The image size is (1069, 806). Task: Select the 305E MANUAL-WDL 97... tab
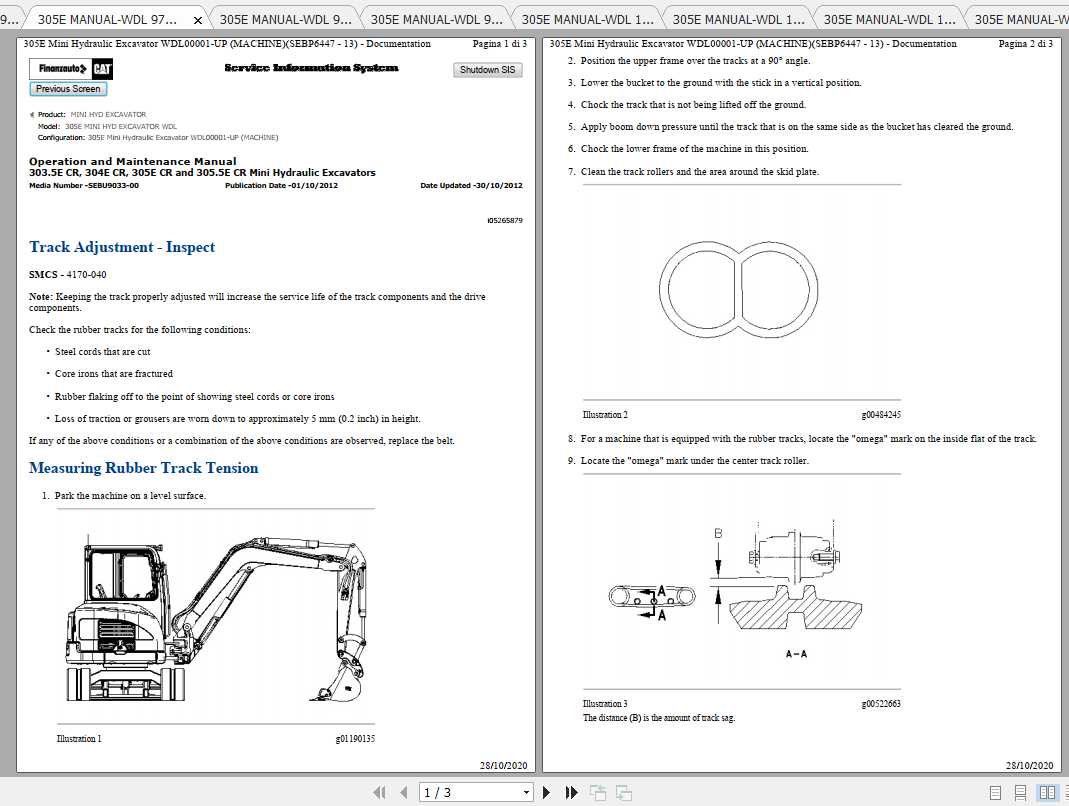pyautogui.click(x=107, y=19)
